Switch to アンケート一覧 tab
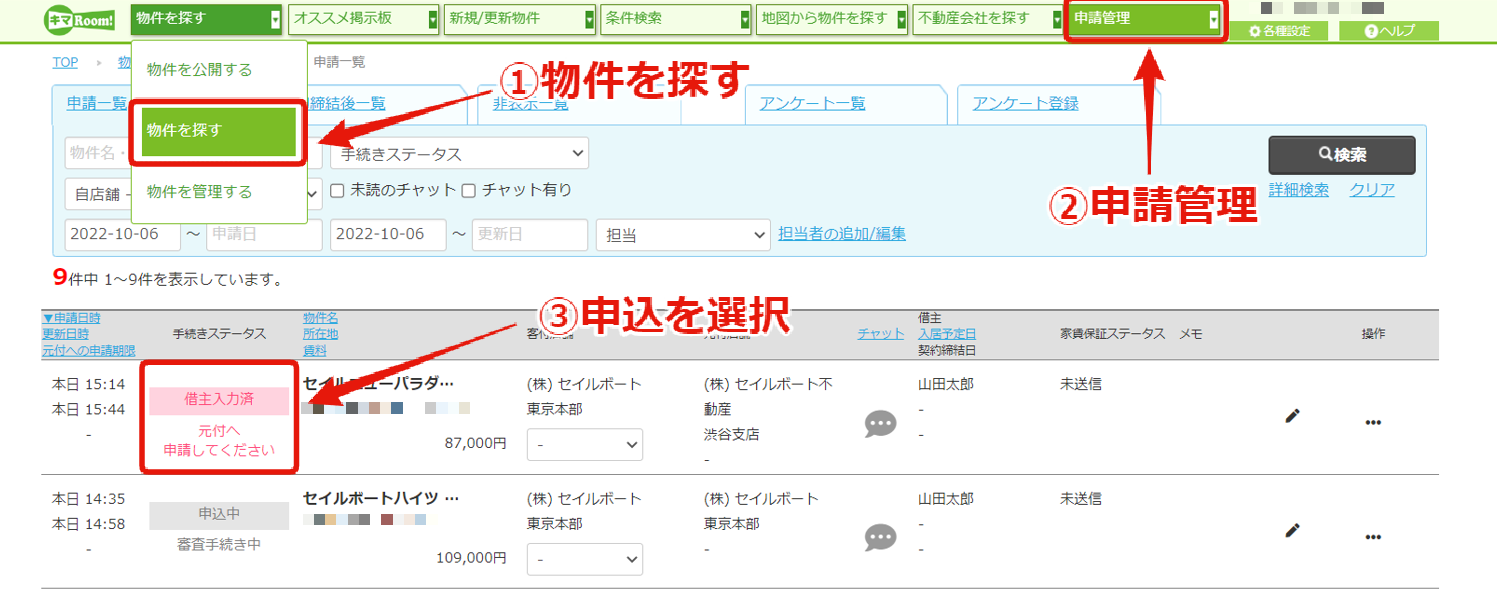This screenshot has height=590, width=1497. (812, 104)
